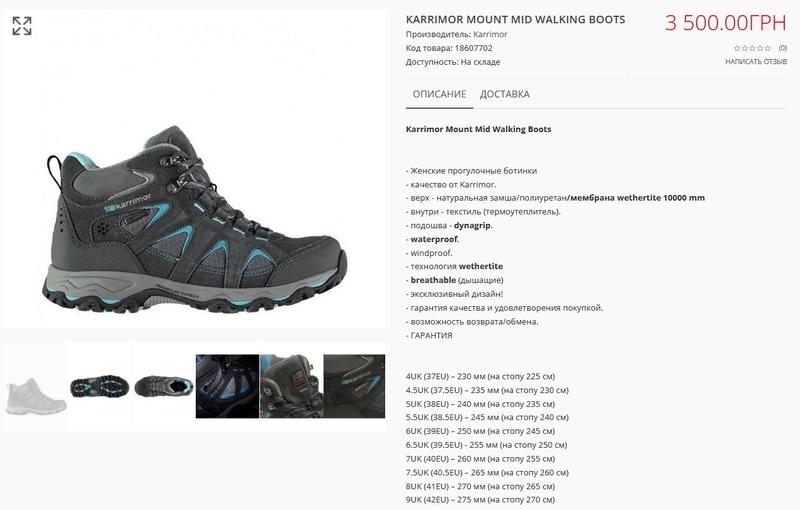Select the blue mesh close-up thumbnail
This screenshot has width=800, height=510.
[228, 387]
